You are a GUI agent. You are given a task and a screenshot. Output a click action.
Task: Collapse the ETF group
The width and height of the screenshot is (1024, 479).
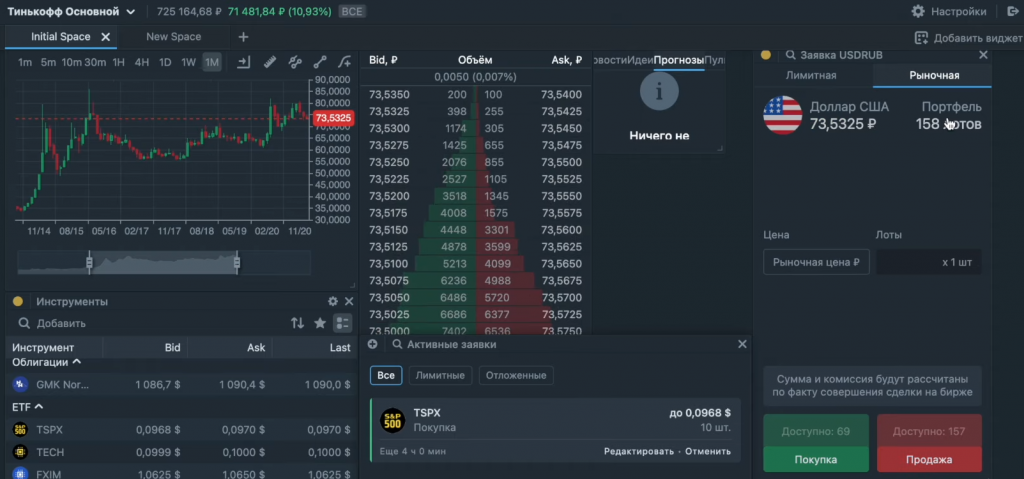pos(40,407)
